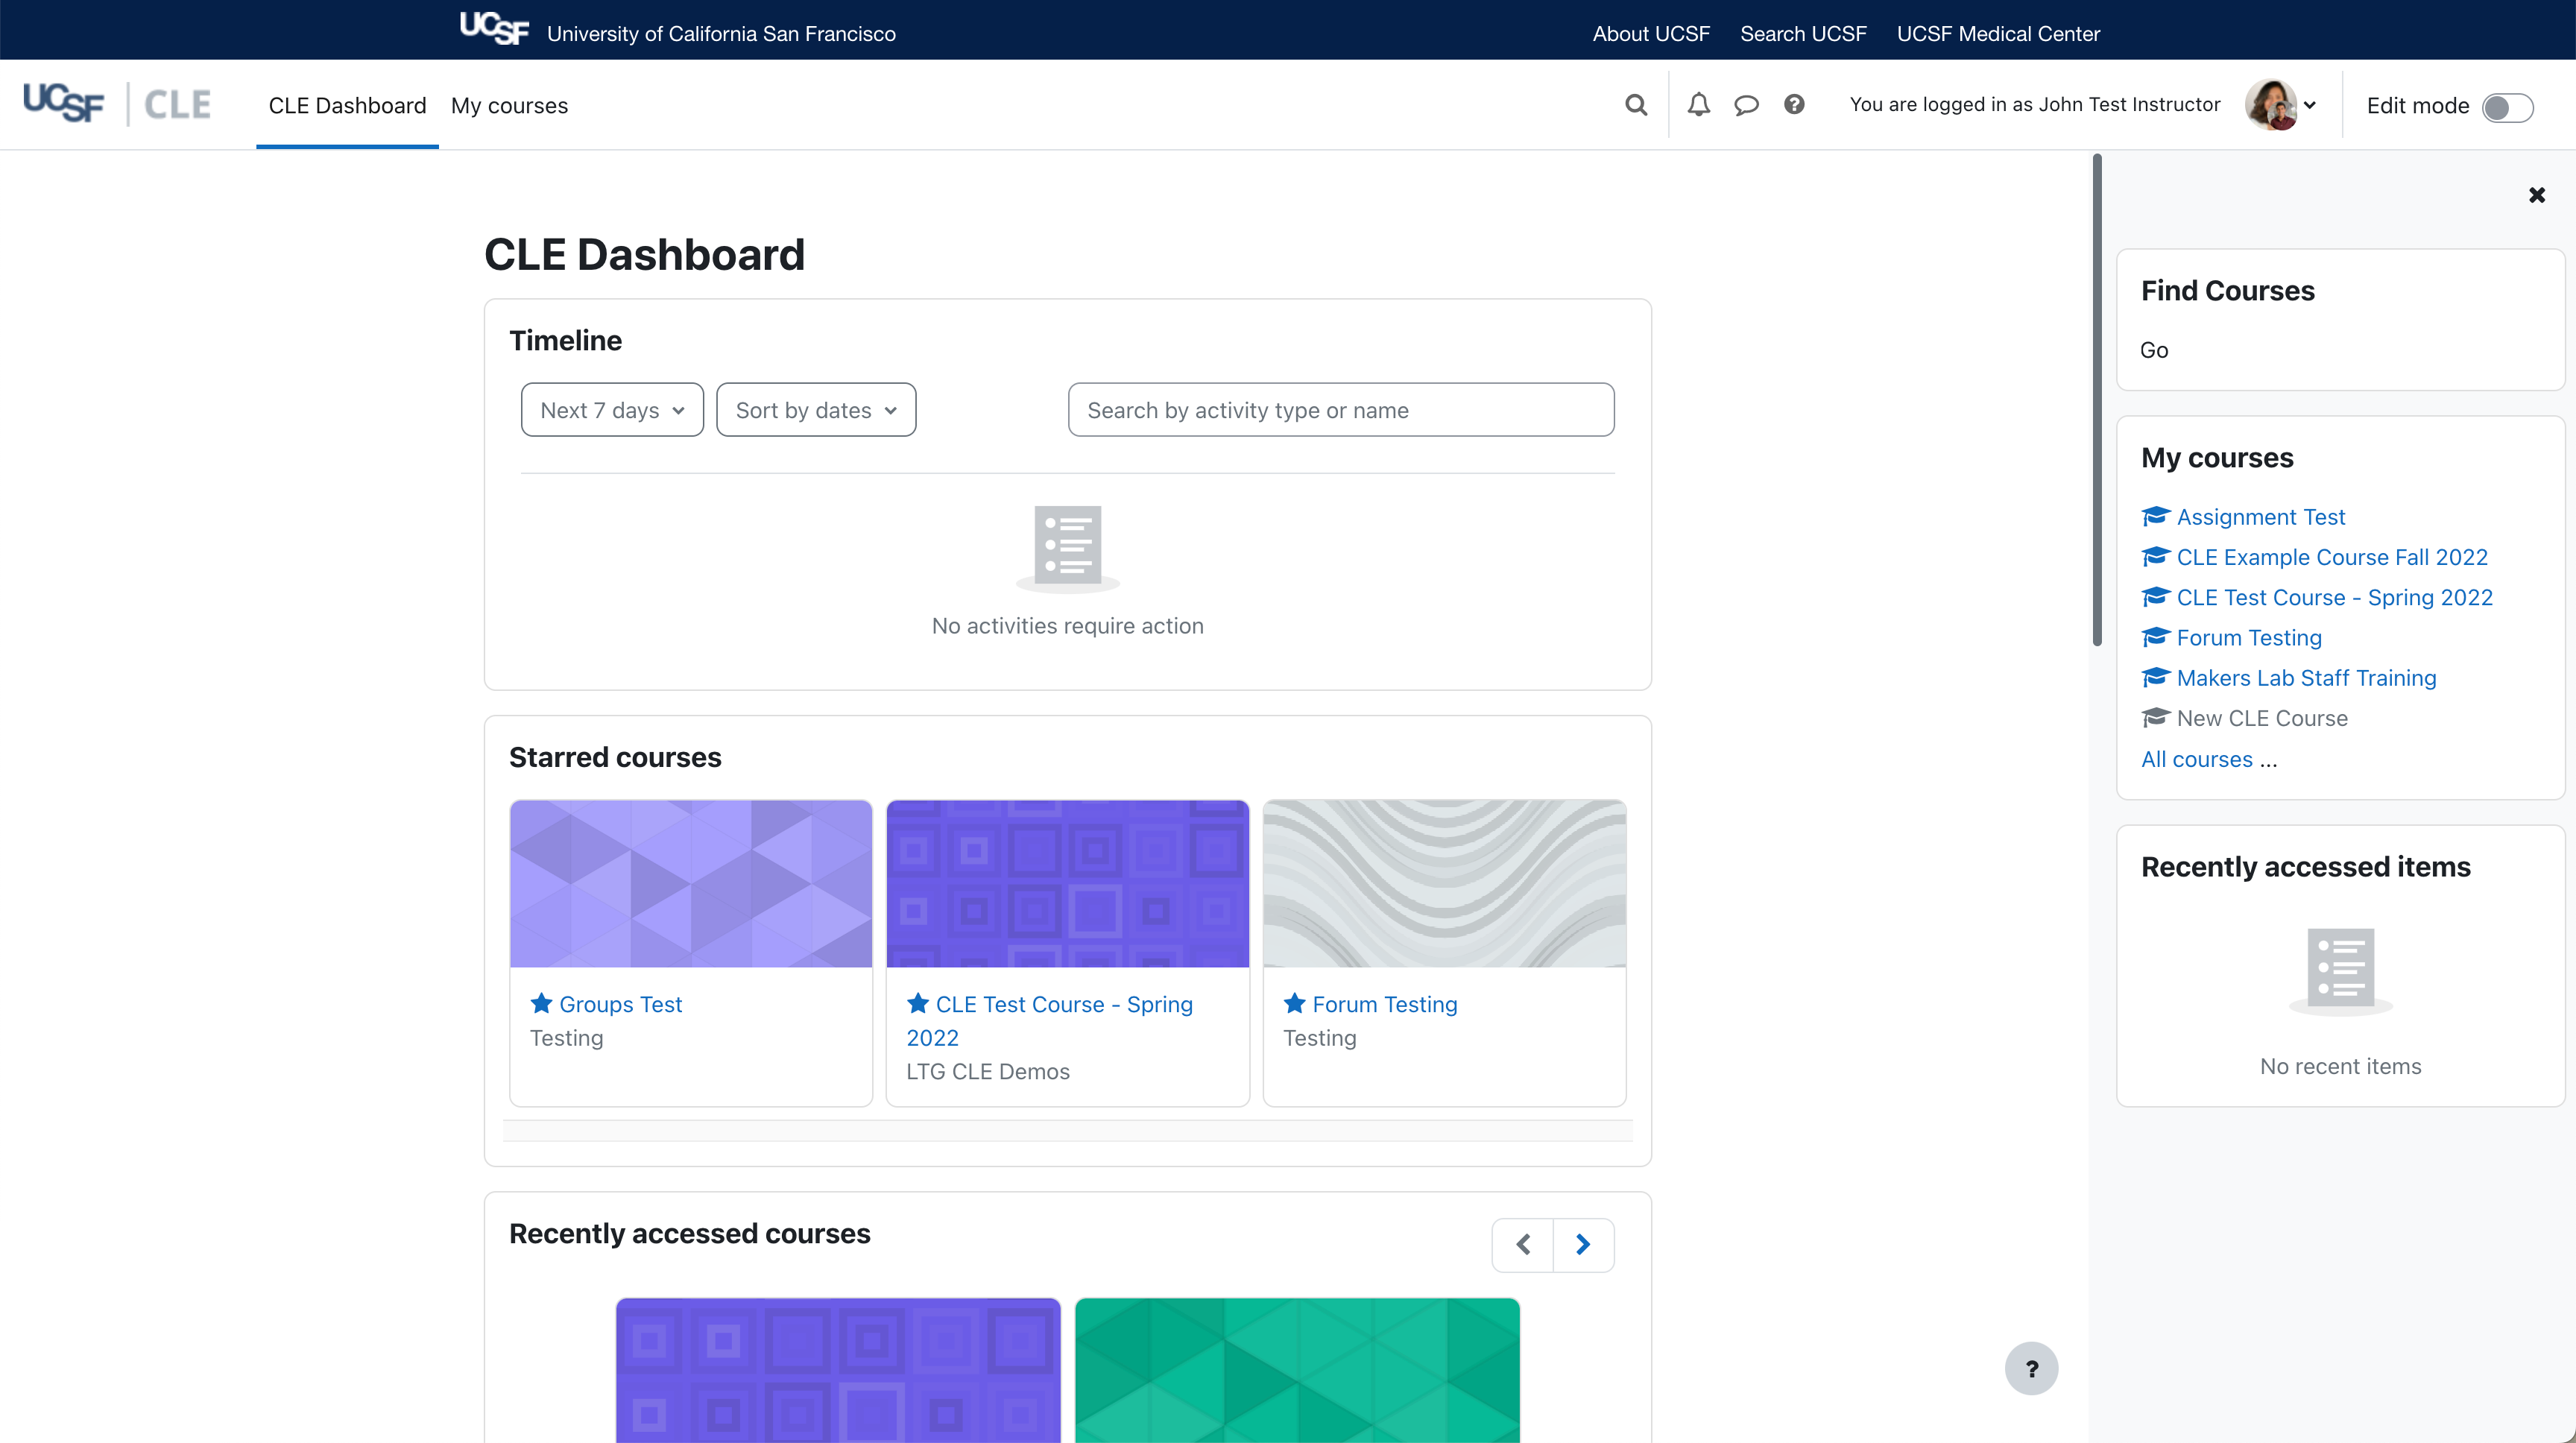Open UCSF Medical Center link
The height and width of the screenshot is (1443, 2576).
point(1998,34)
